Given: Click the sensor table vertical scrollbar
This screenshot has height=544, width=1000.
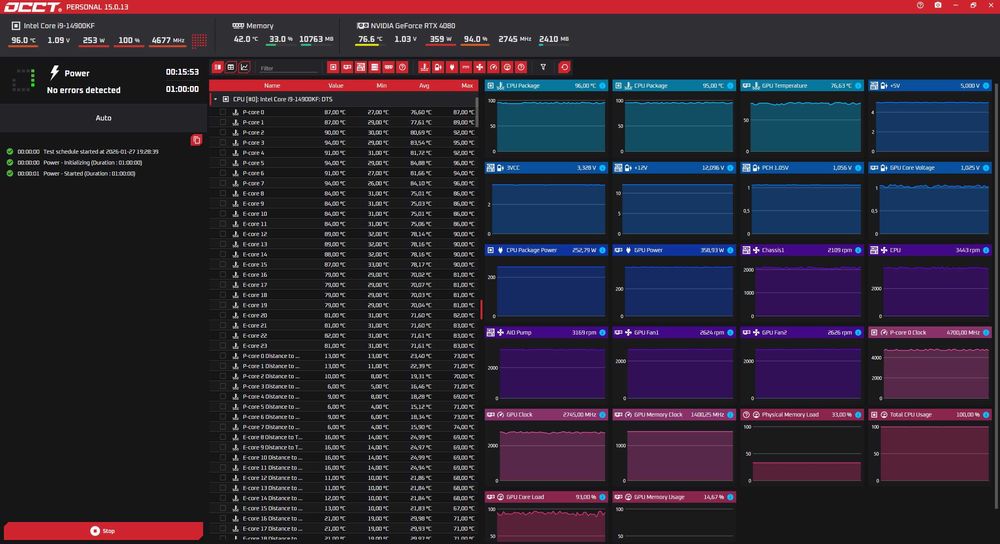Looking at the screenshot, I should point(476,112).
